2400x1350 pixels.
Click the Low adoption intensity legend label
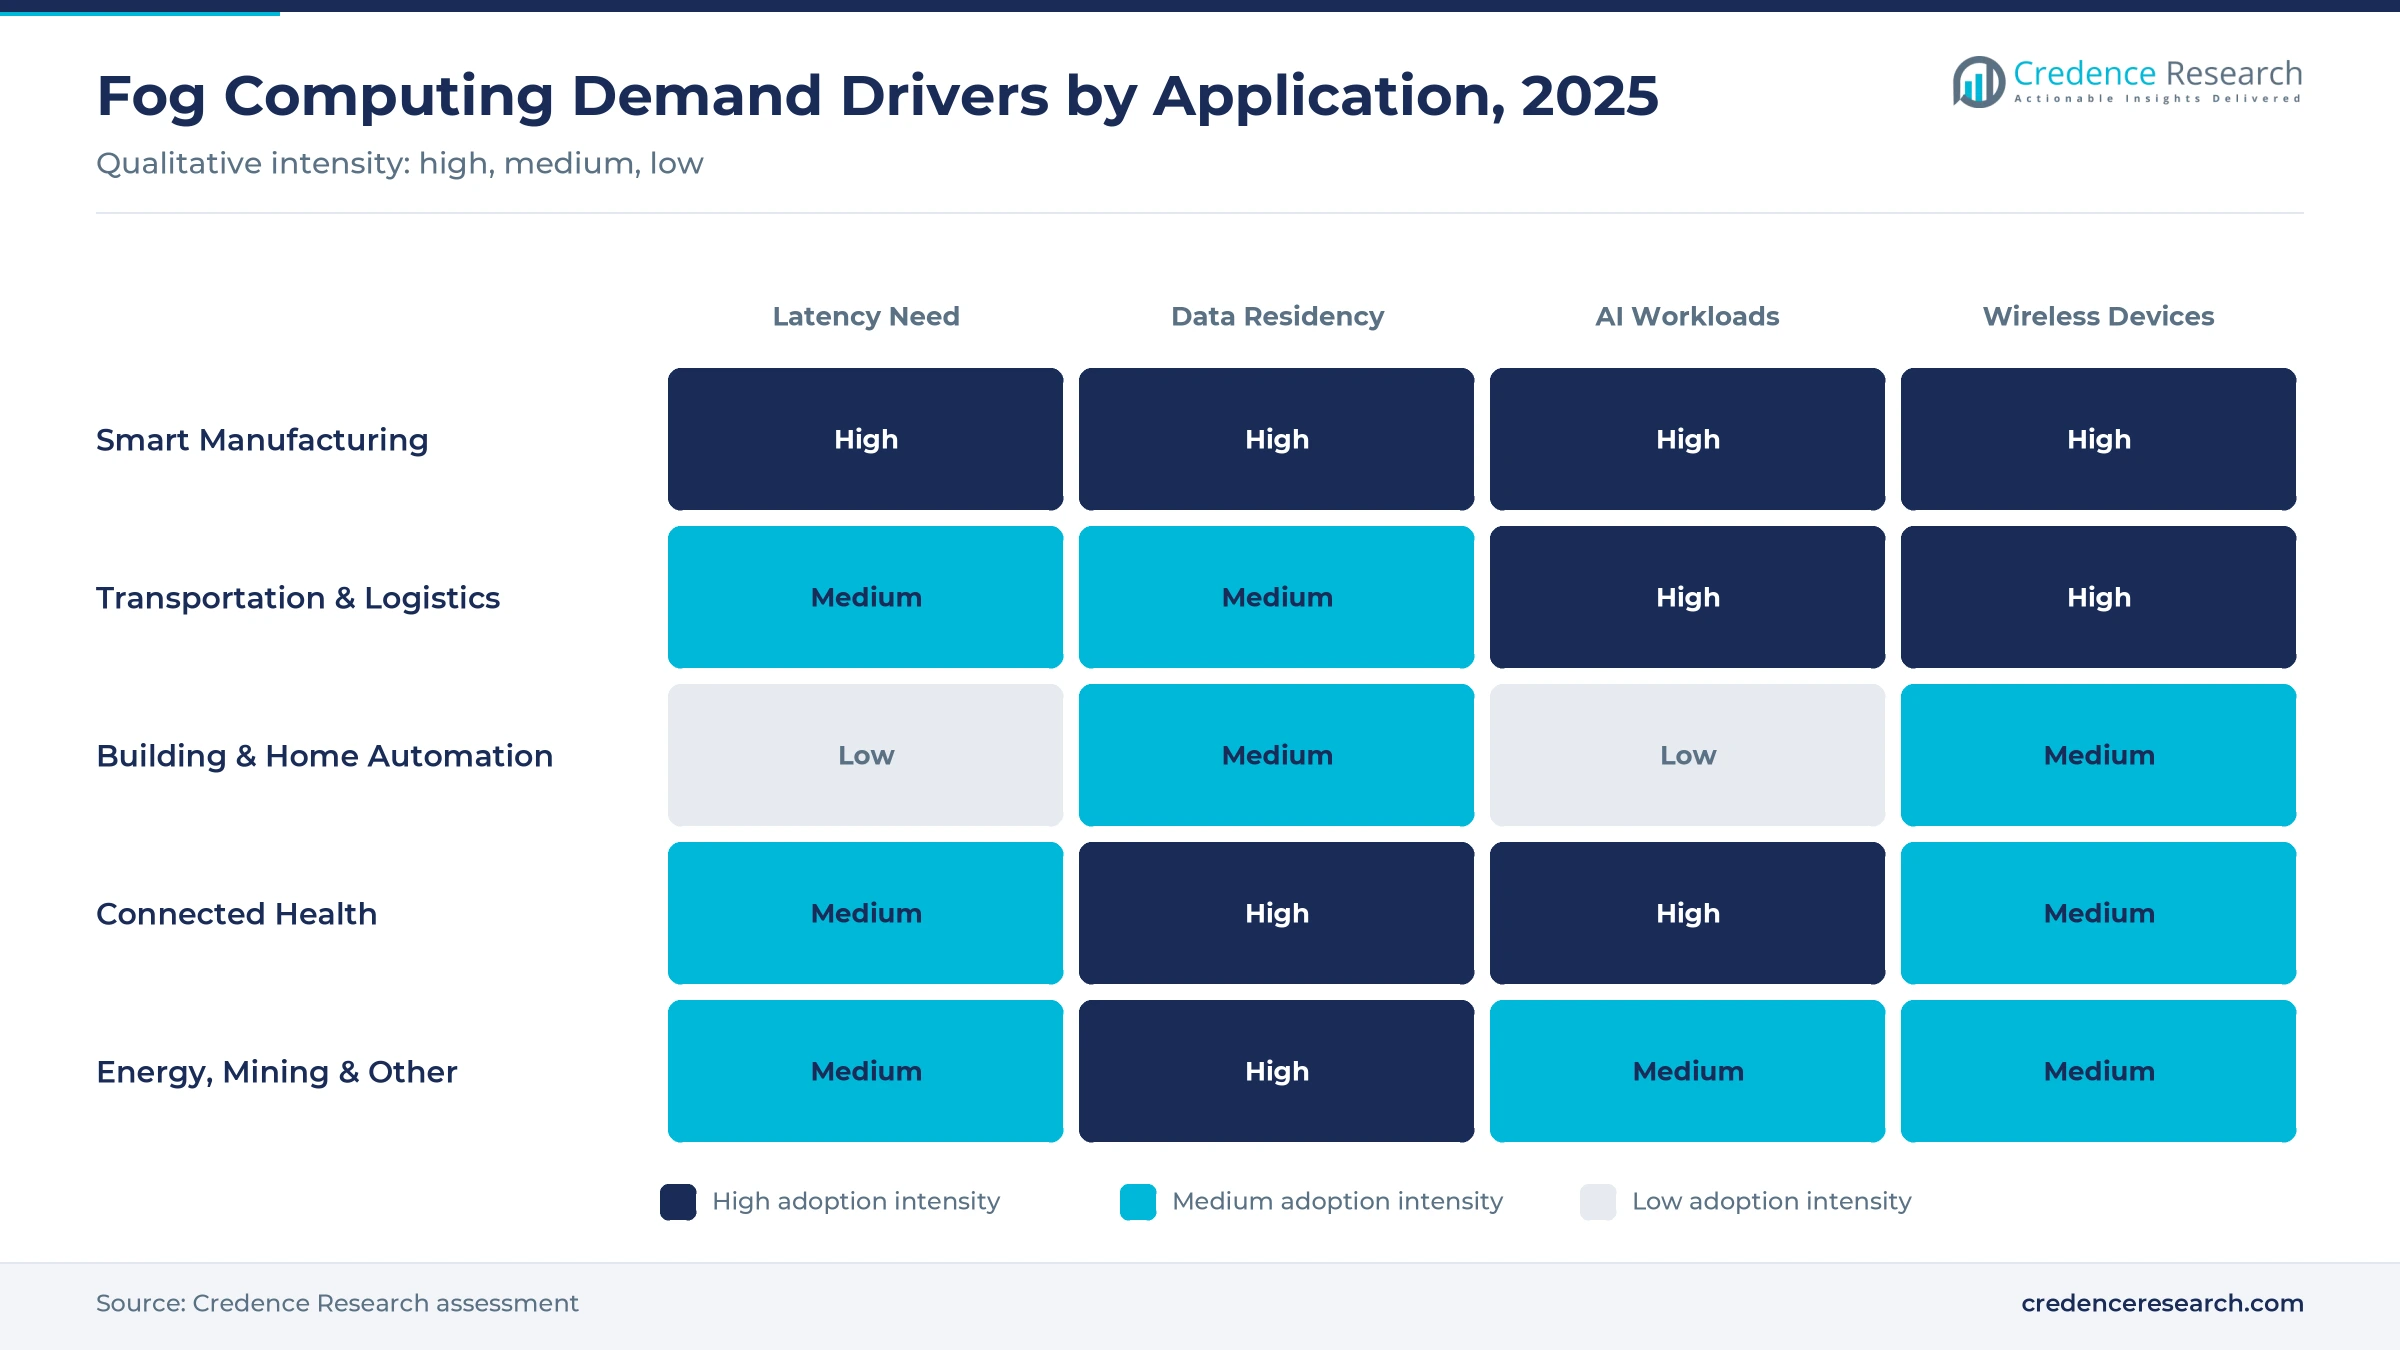[1771, 1201]
